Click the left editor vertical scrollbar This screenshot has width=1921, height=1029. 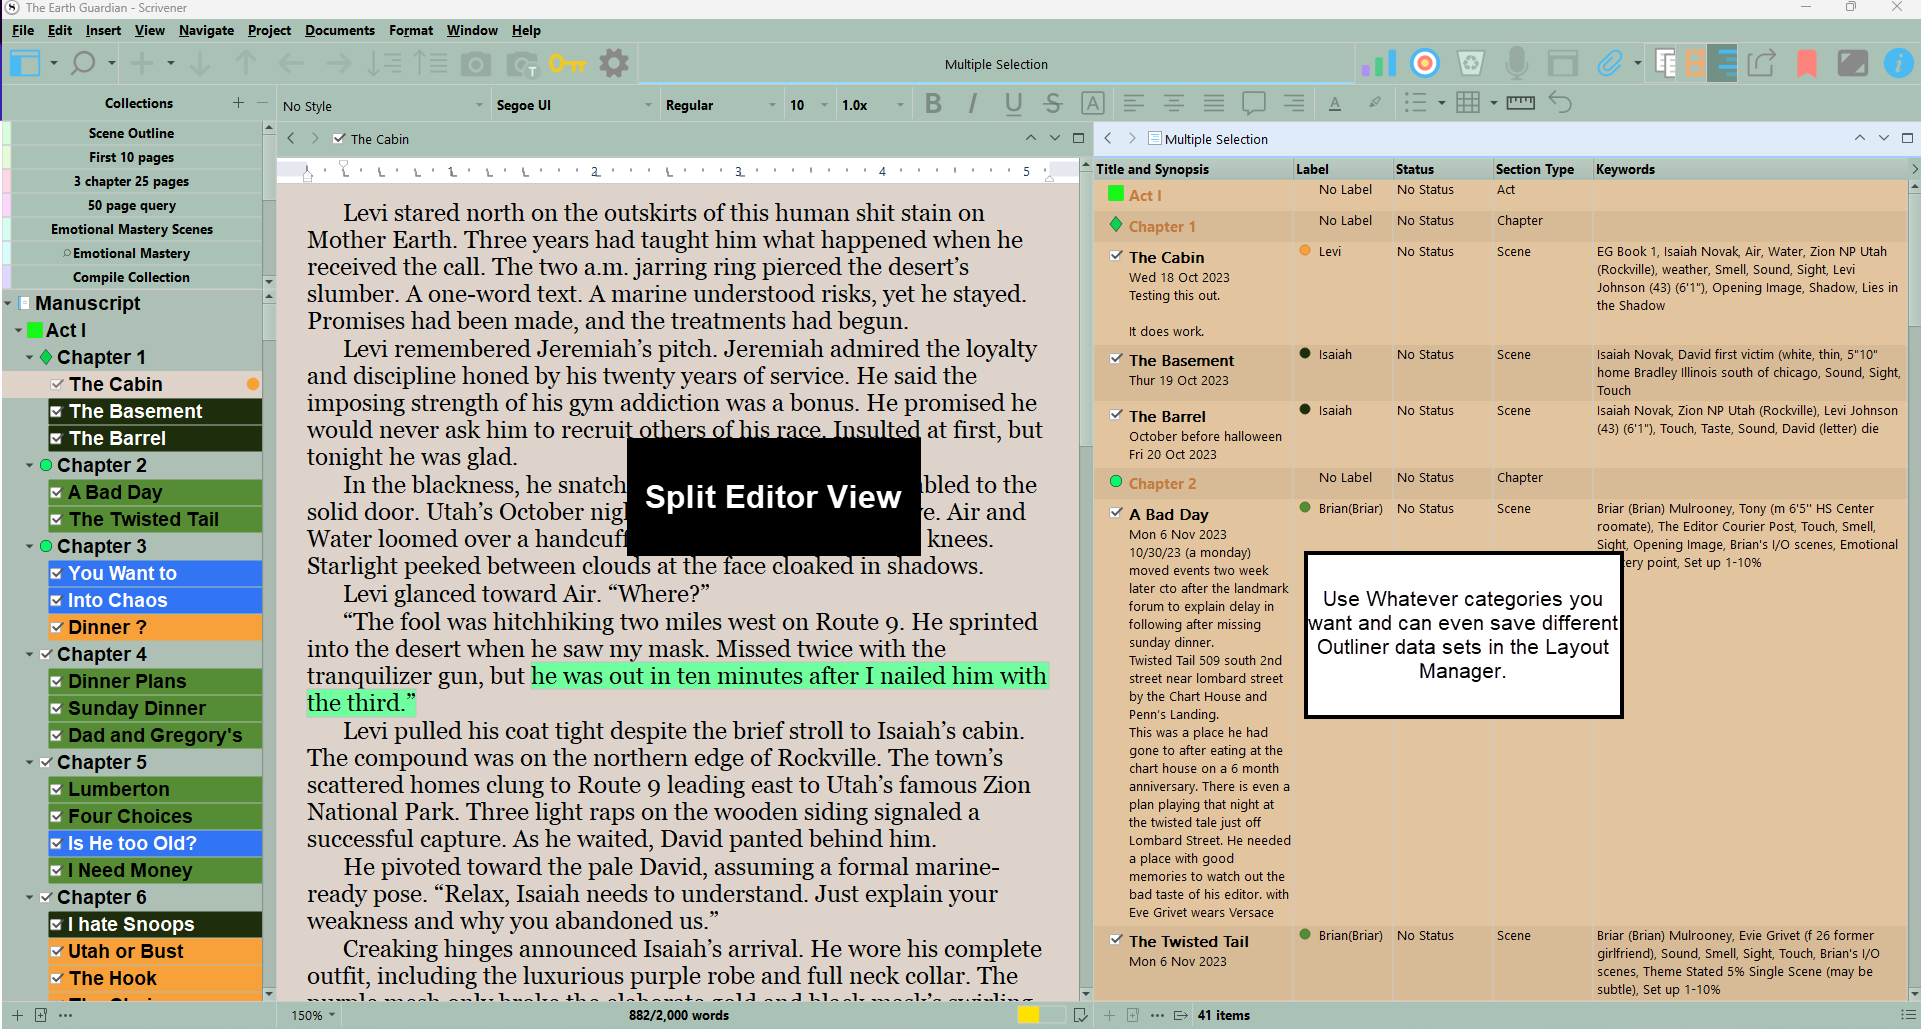(1086, 580)
